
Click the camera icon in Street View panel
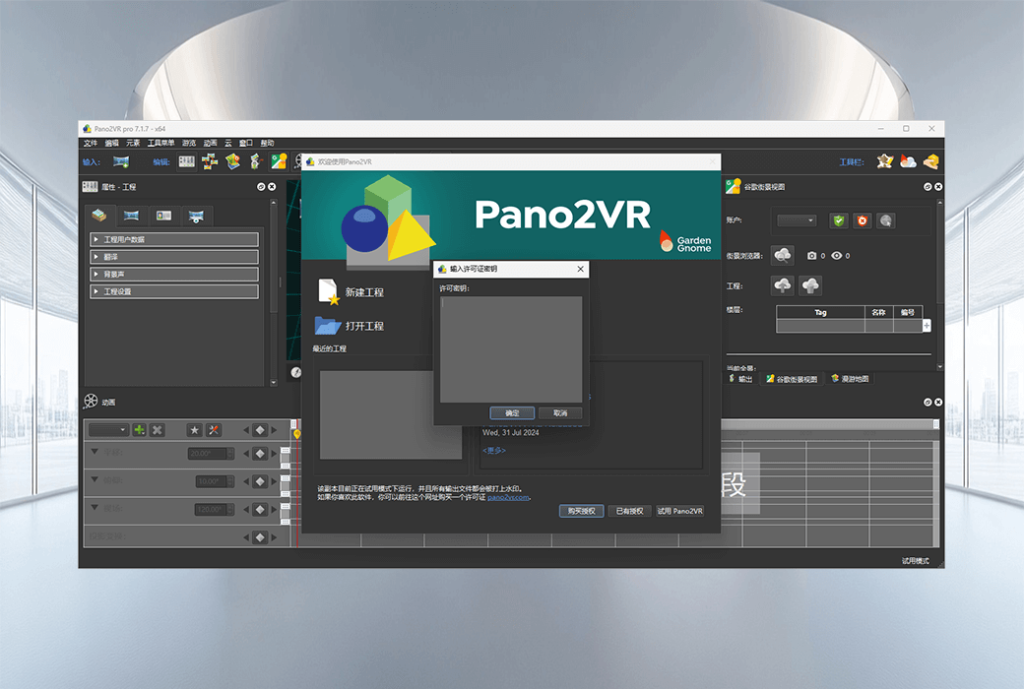(x=811, y=256)
